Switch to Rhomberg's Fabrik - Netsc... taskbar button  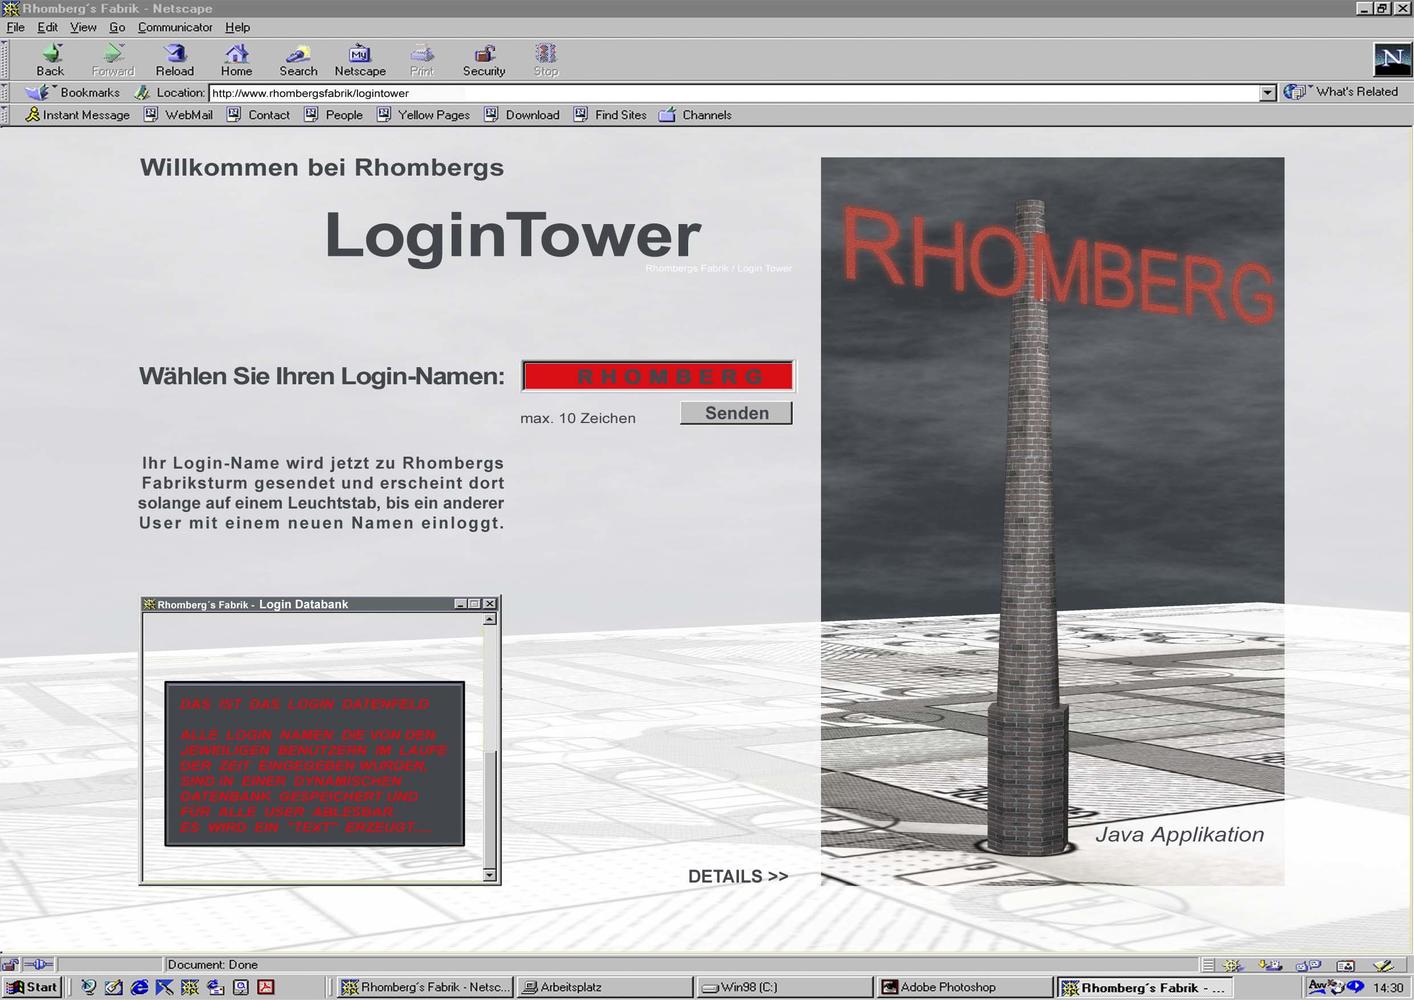(x=425, y=987)
